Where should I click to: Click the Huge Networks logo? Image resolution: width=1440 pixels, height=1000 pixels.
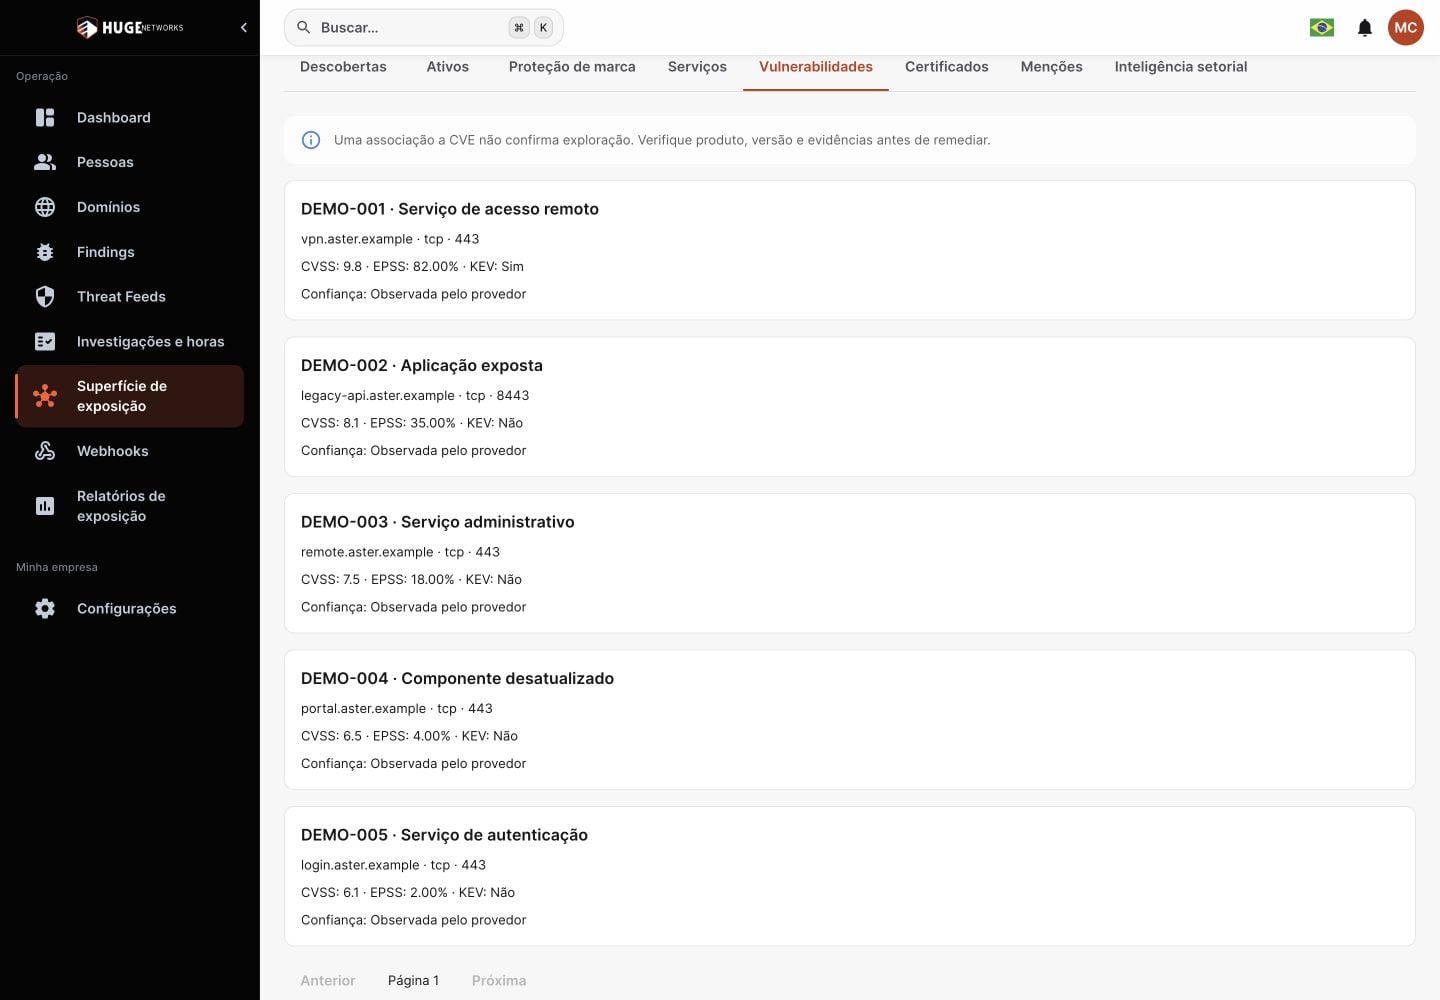point(130,28)
